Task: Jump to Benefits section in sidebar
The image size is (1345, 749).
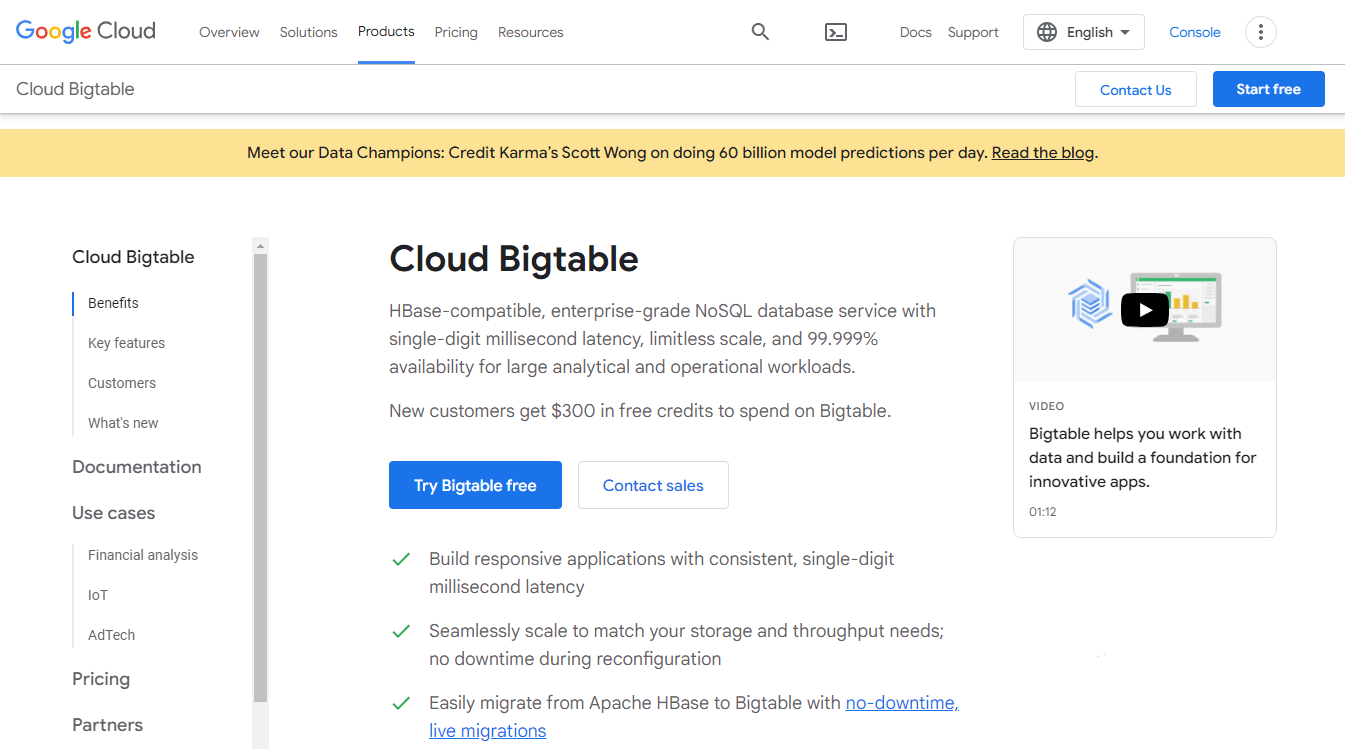Action: (x=113, y=303)
